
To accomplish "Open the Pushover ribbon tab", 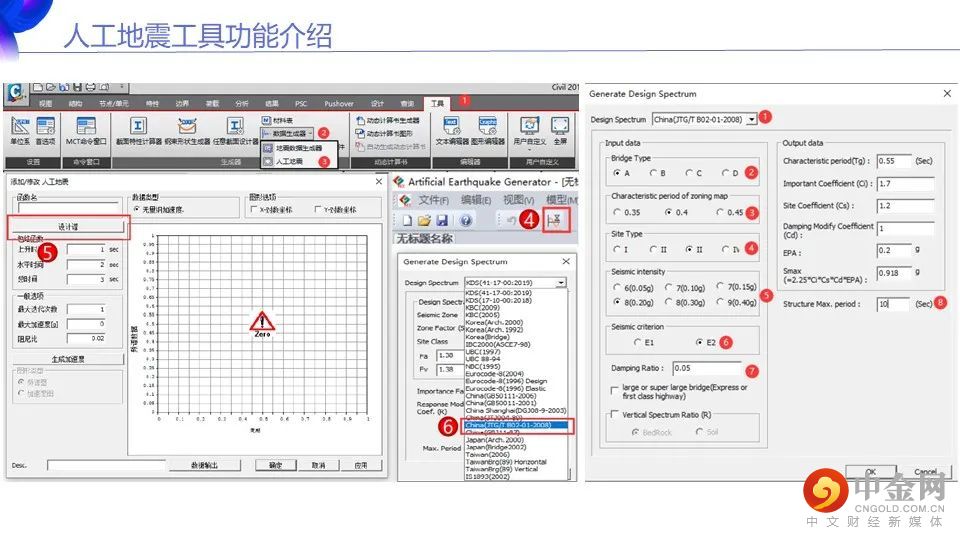I will point(339,103).
